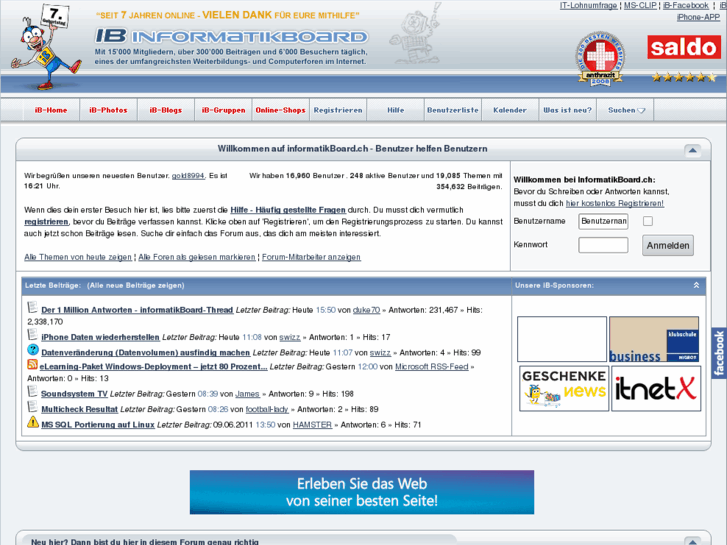This screenshot has width=727, height=545.
Task: Click the anthrazit best websites award badge
Action: (x=600, y=59)
